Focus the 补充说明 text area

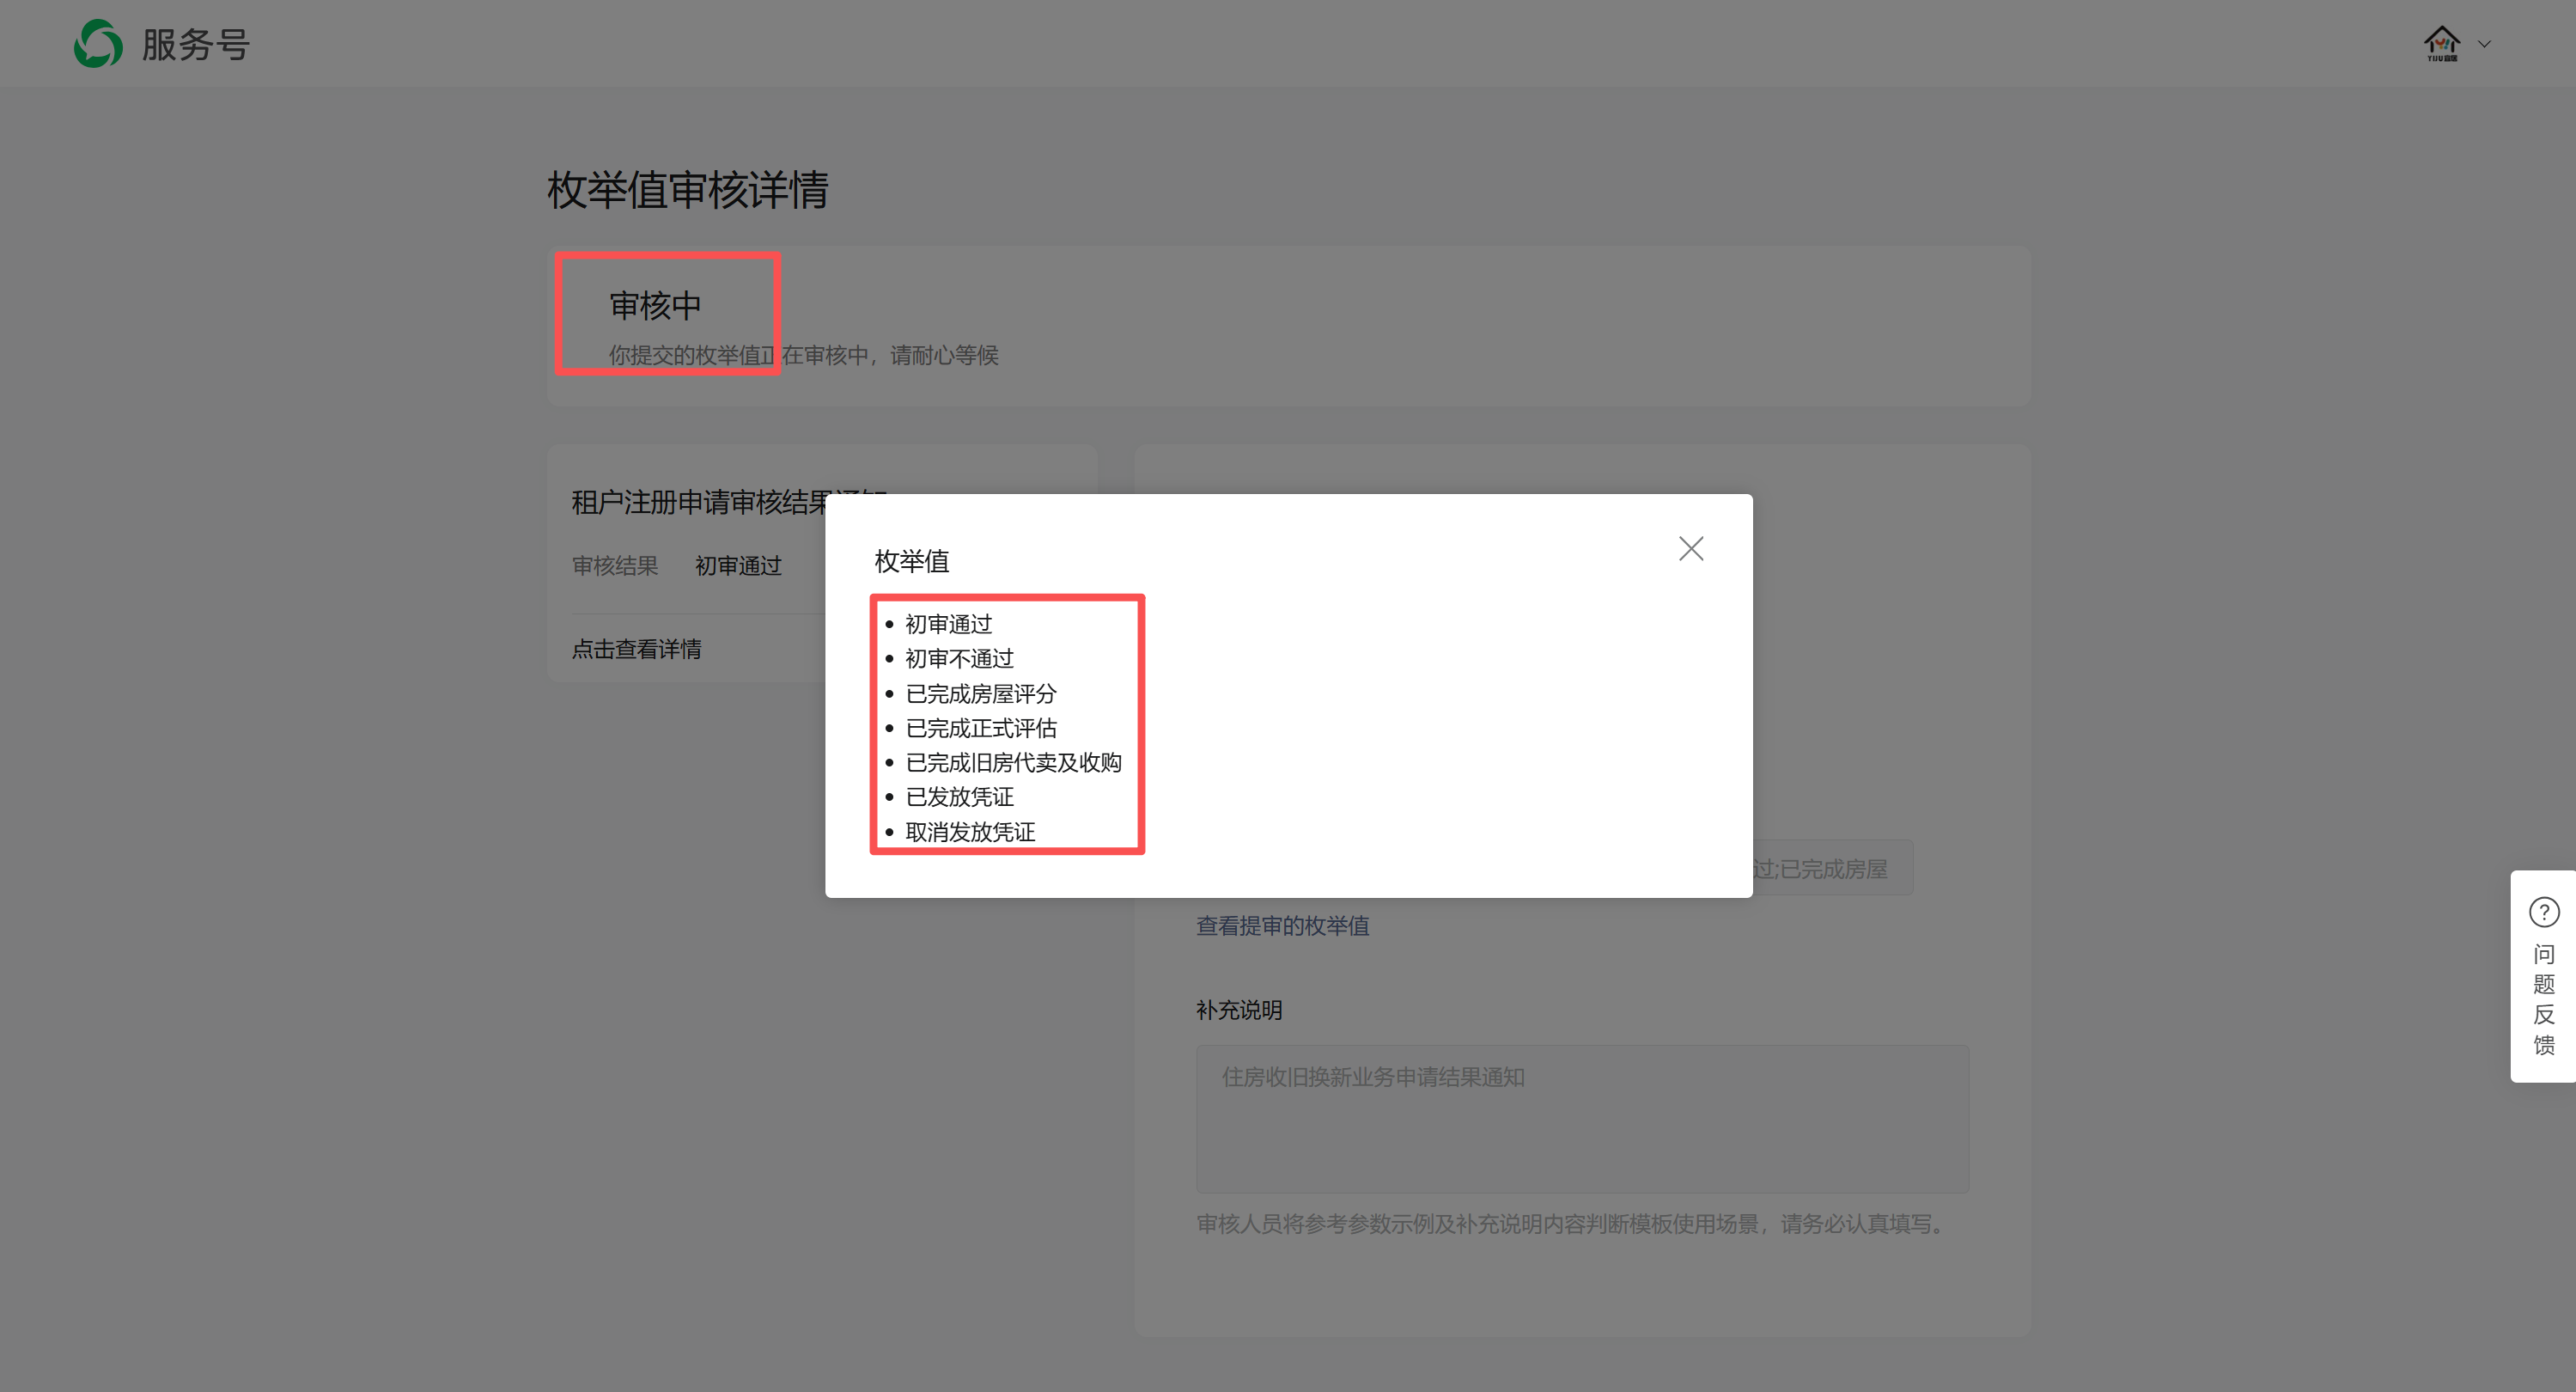point(1581,1118)
